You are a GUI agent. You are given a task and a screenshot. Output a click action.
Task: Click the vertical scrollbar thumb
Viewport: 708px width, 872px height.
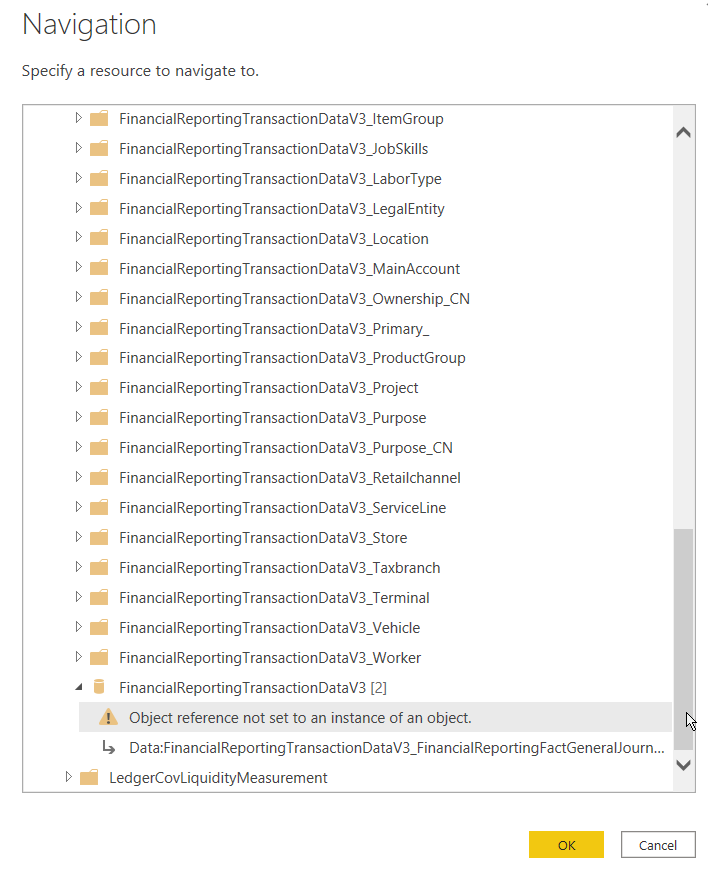click(684, 638)
